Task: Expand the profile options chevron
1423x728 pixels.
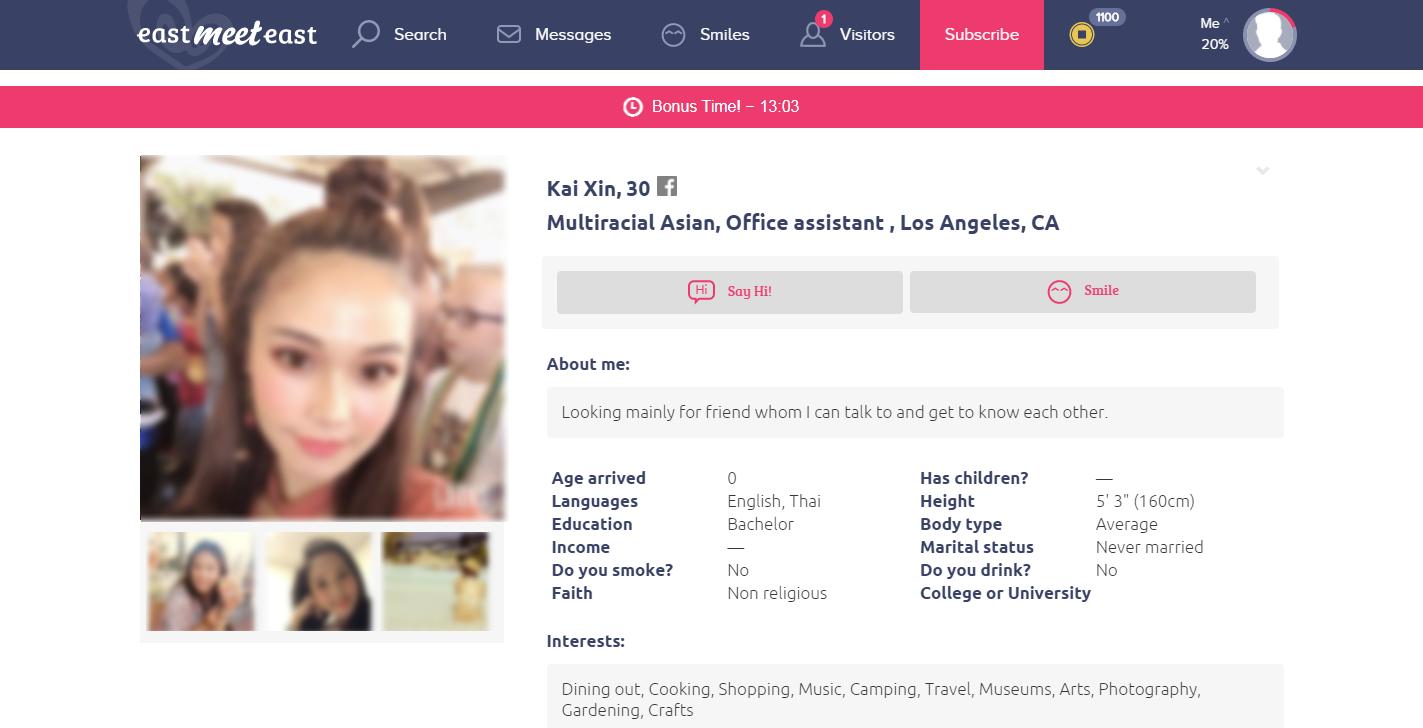Action: click(1263, 171)
